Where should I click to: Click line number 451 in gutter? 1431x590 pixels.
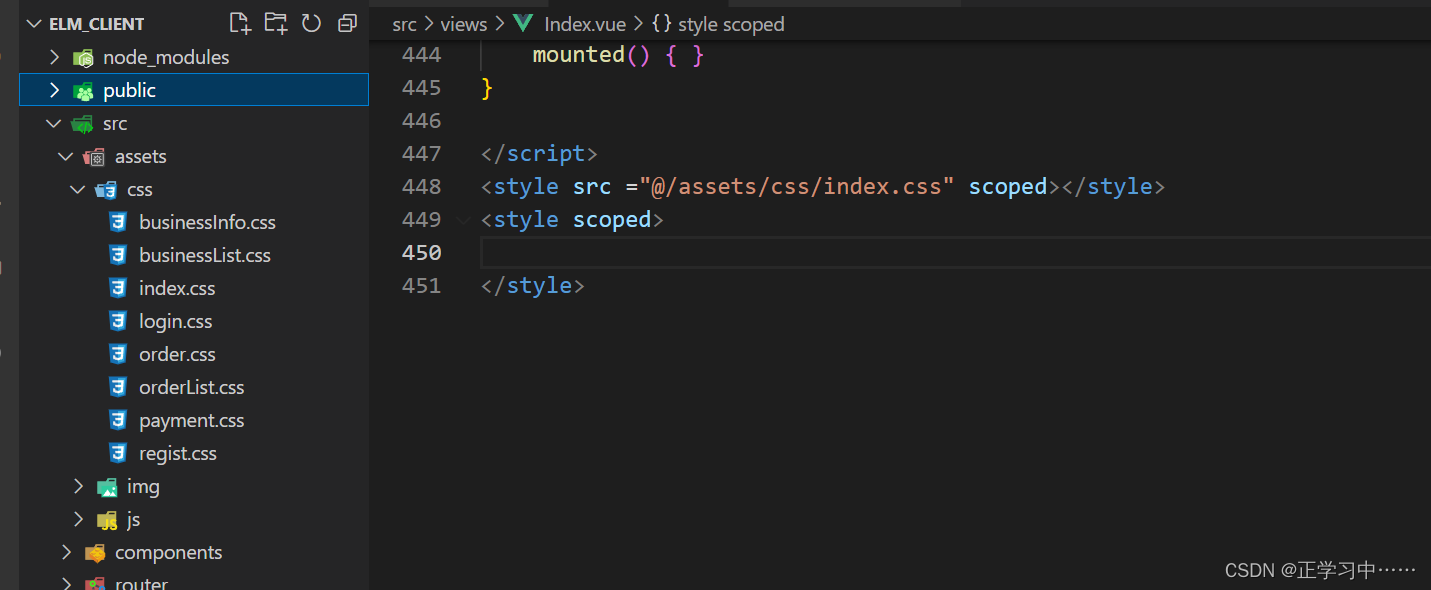point(421,285)
